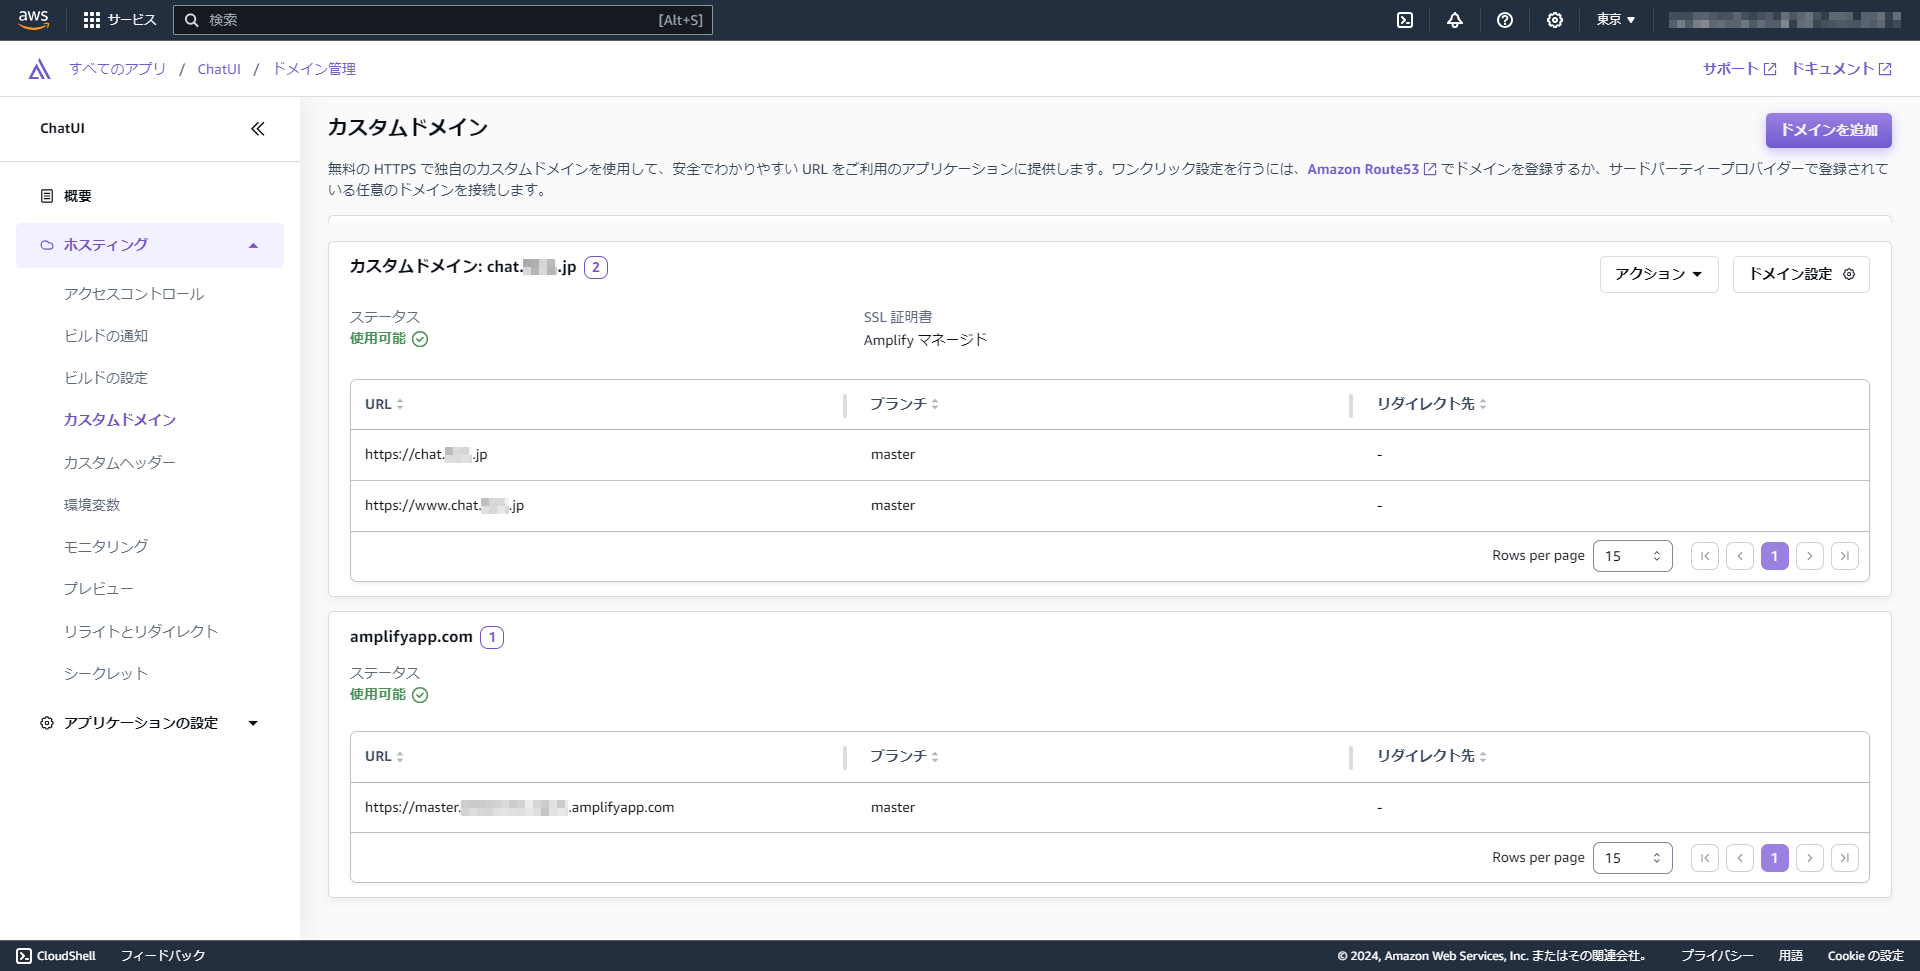Collapse the ホスティング section
The height and width of the screenshot is (971, 1920).
150,245
